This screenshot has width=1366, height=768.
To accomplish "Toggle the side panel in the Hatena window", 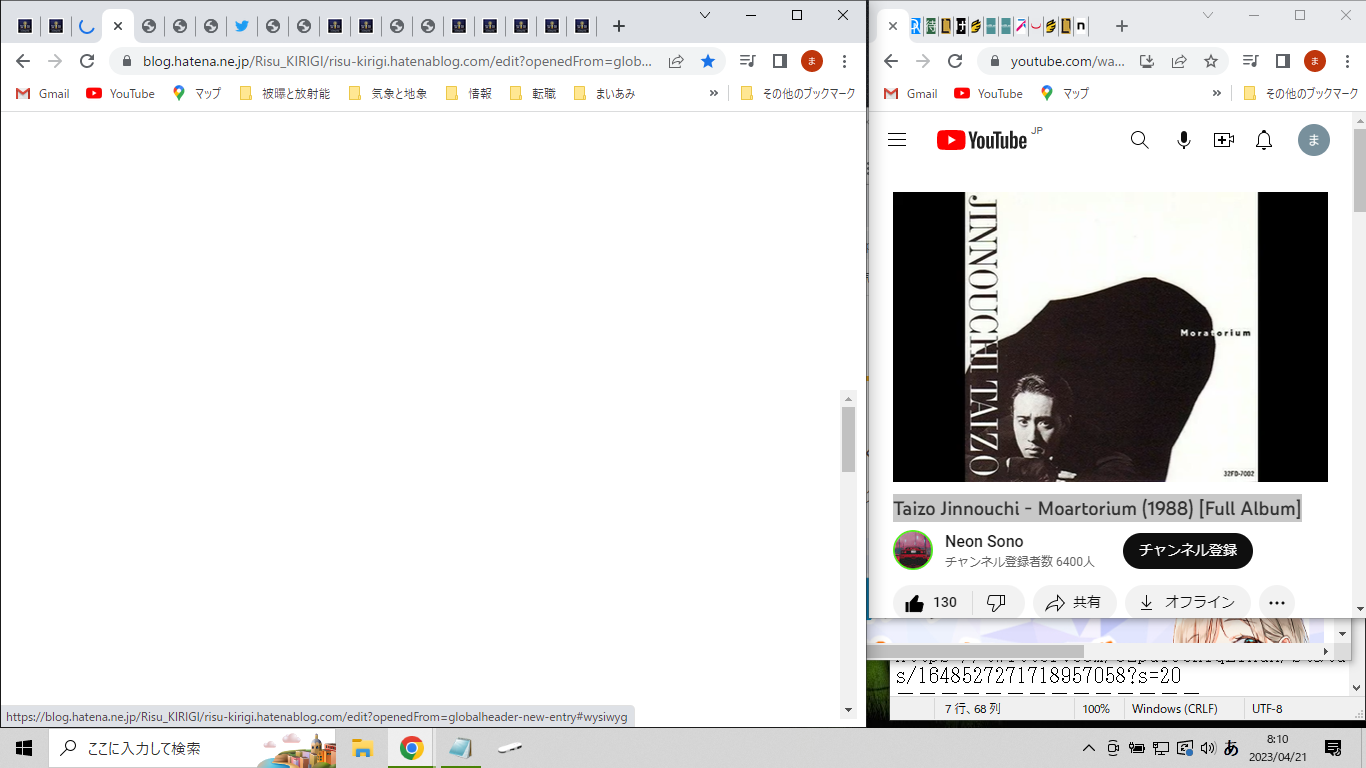I will 779,61.
